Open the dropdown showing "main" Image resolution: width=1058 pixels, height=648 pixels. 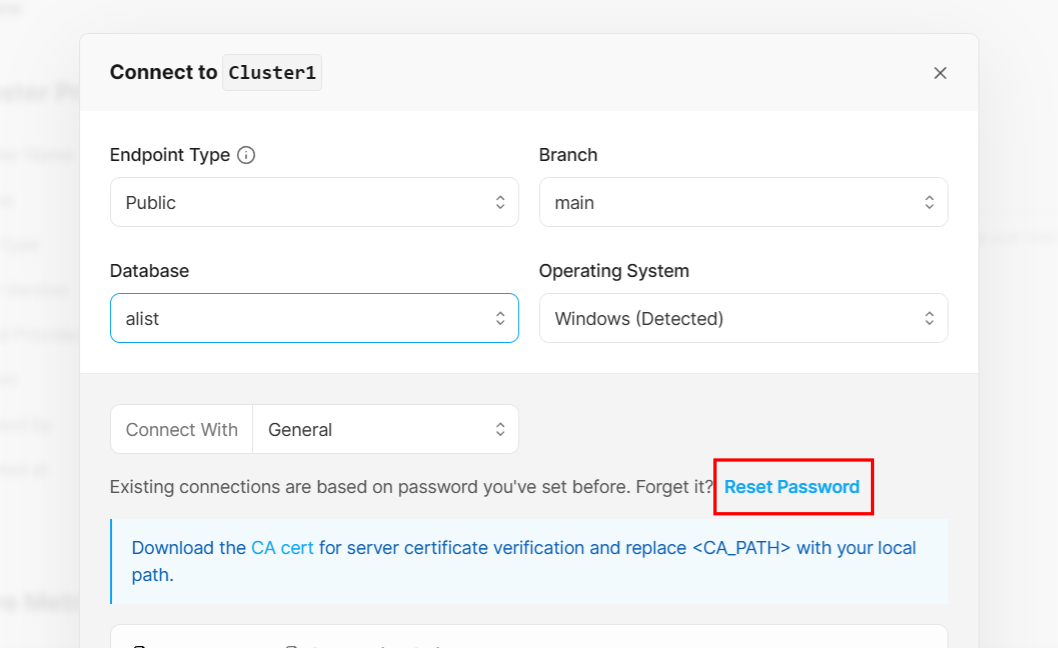click(730, 202)
